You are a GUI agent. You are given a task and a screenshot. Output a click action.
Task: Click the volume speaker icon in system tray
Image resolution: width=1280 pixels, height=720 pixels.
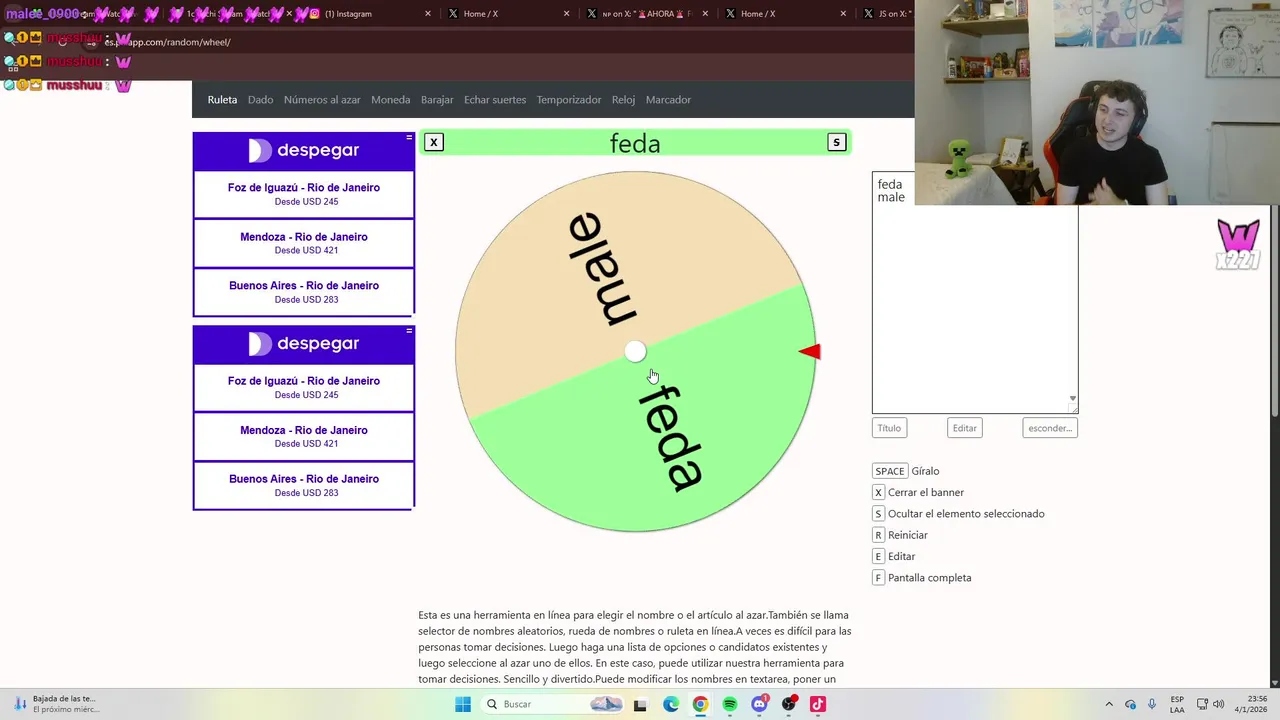1219,704
